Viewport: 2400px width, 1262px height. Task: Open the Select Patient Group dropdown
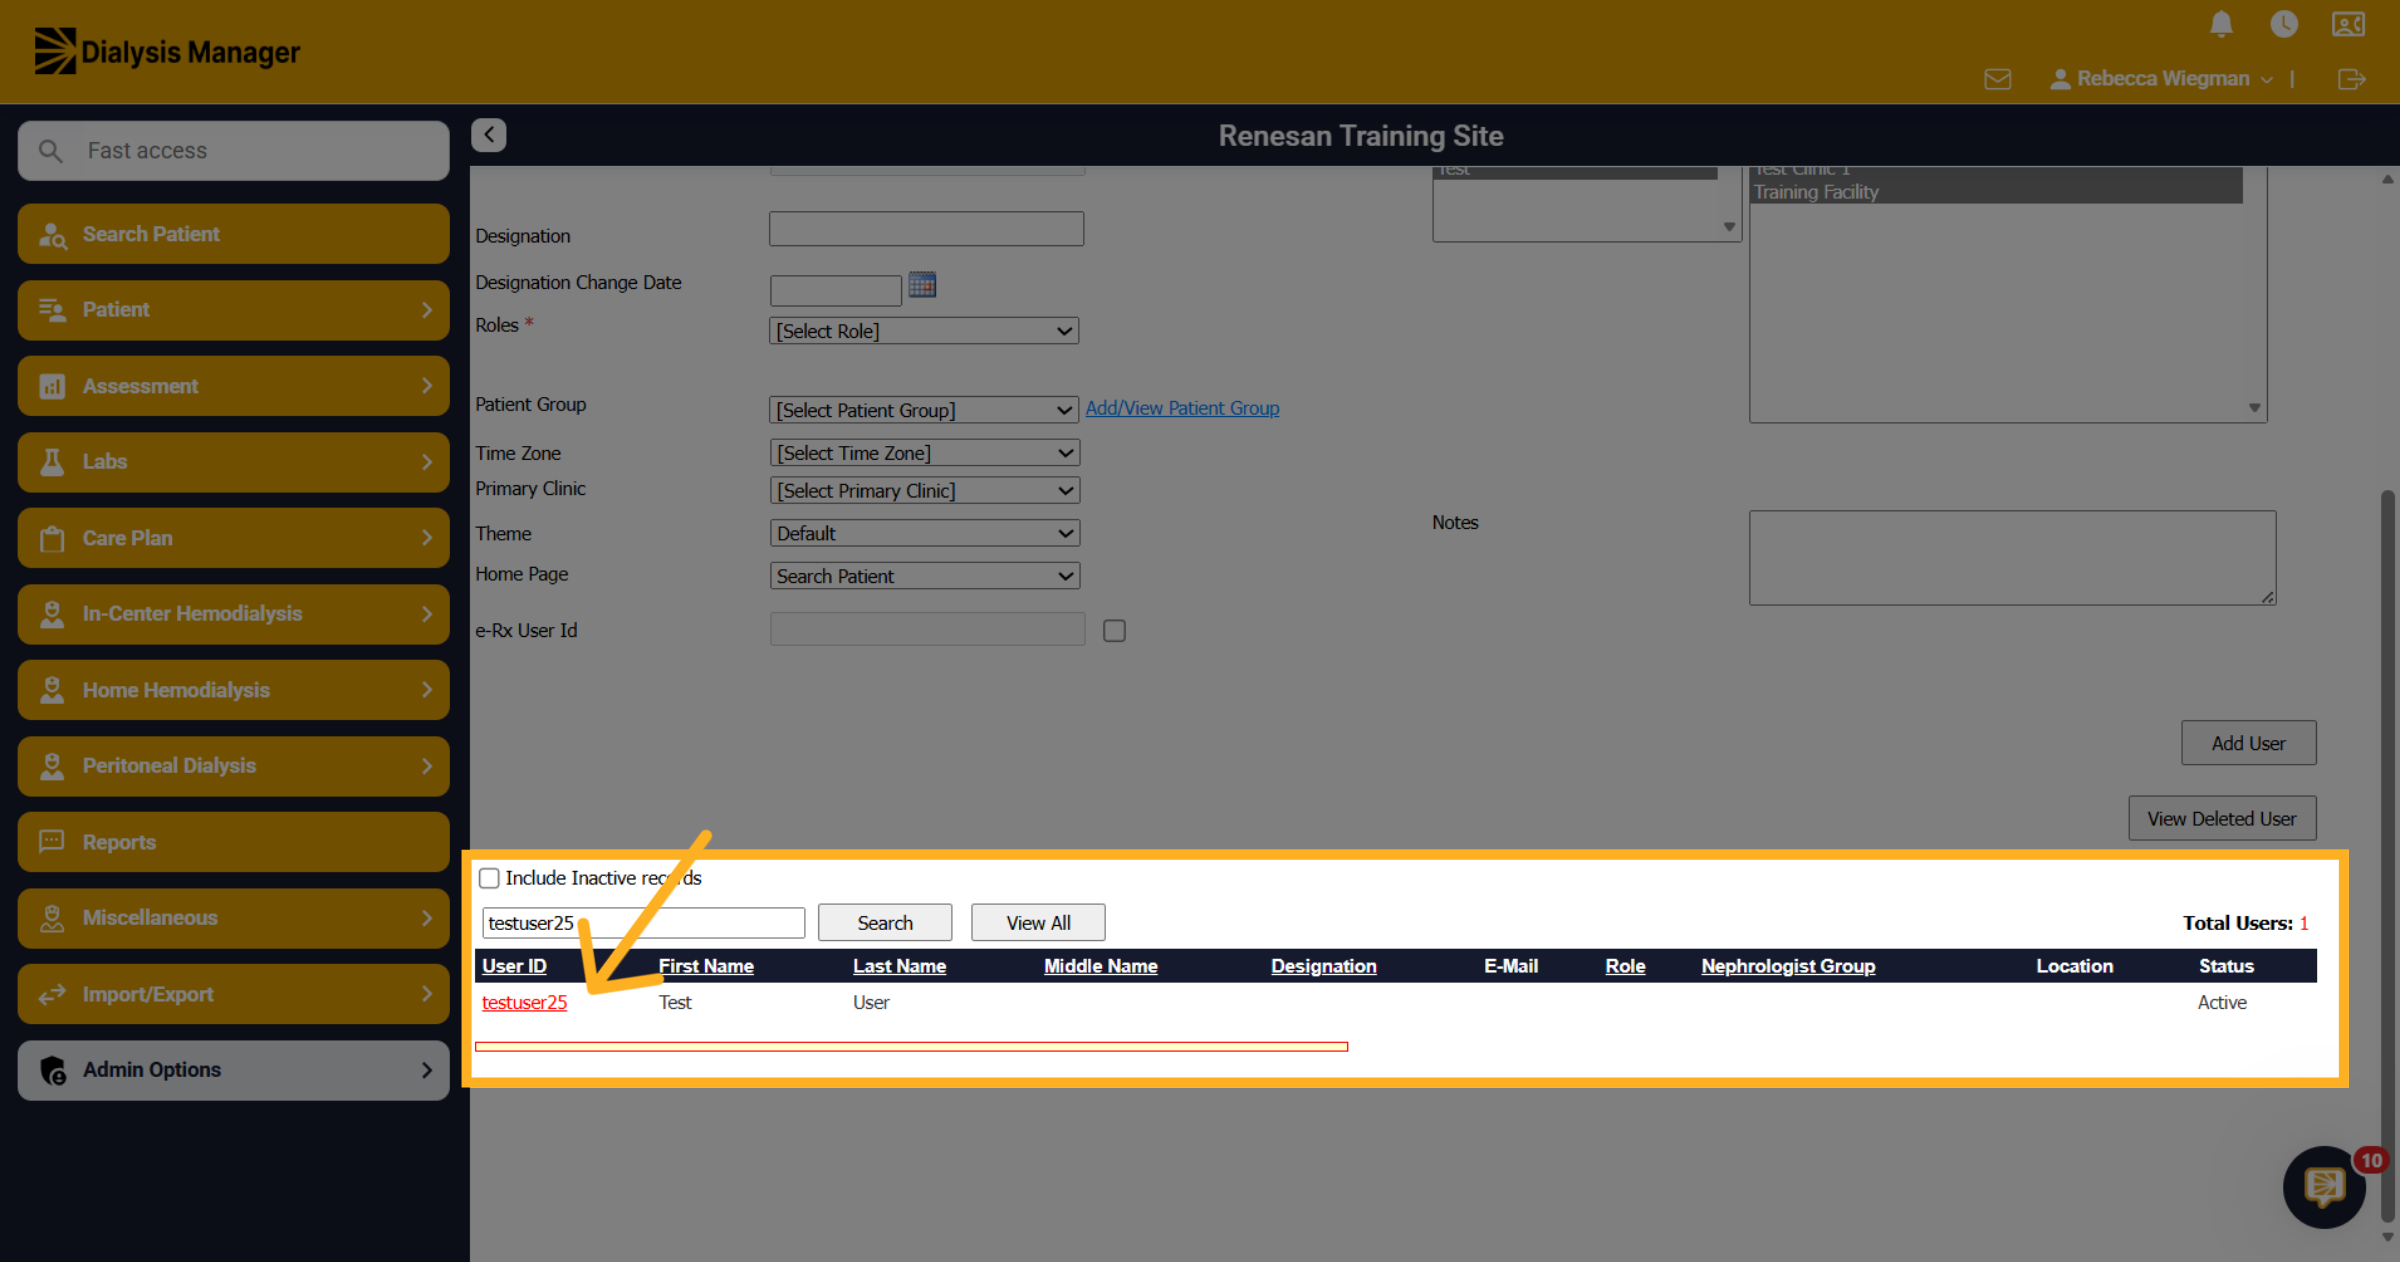924,410
